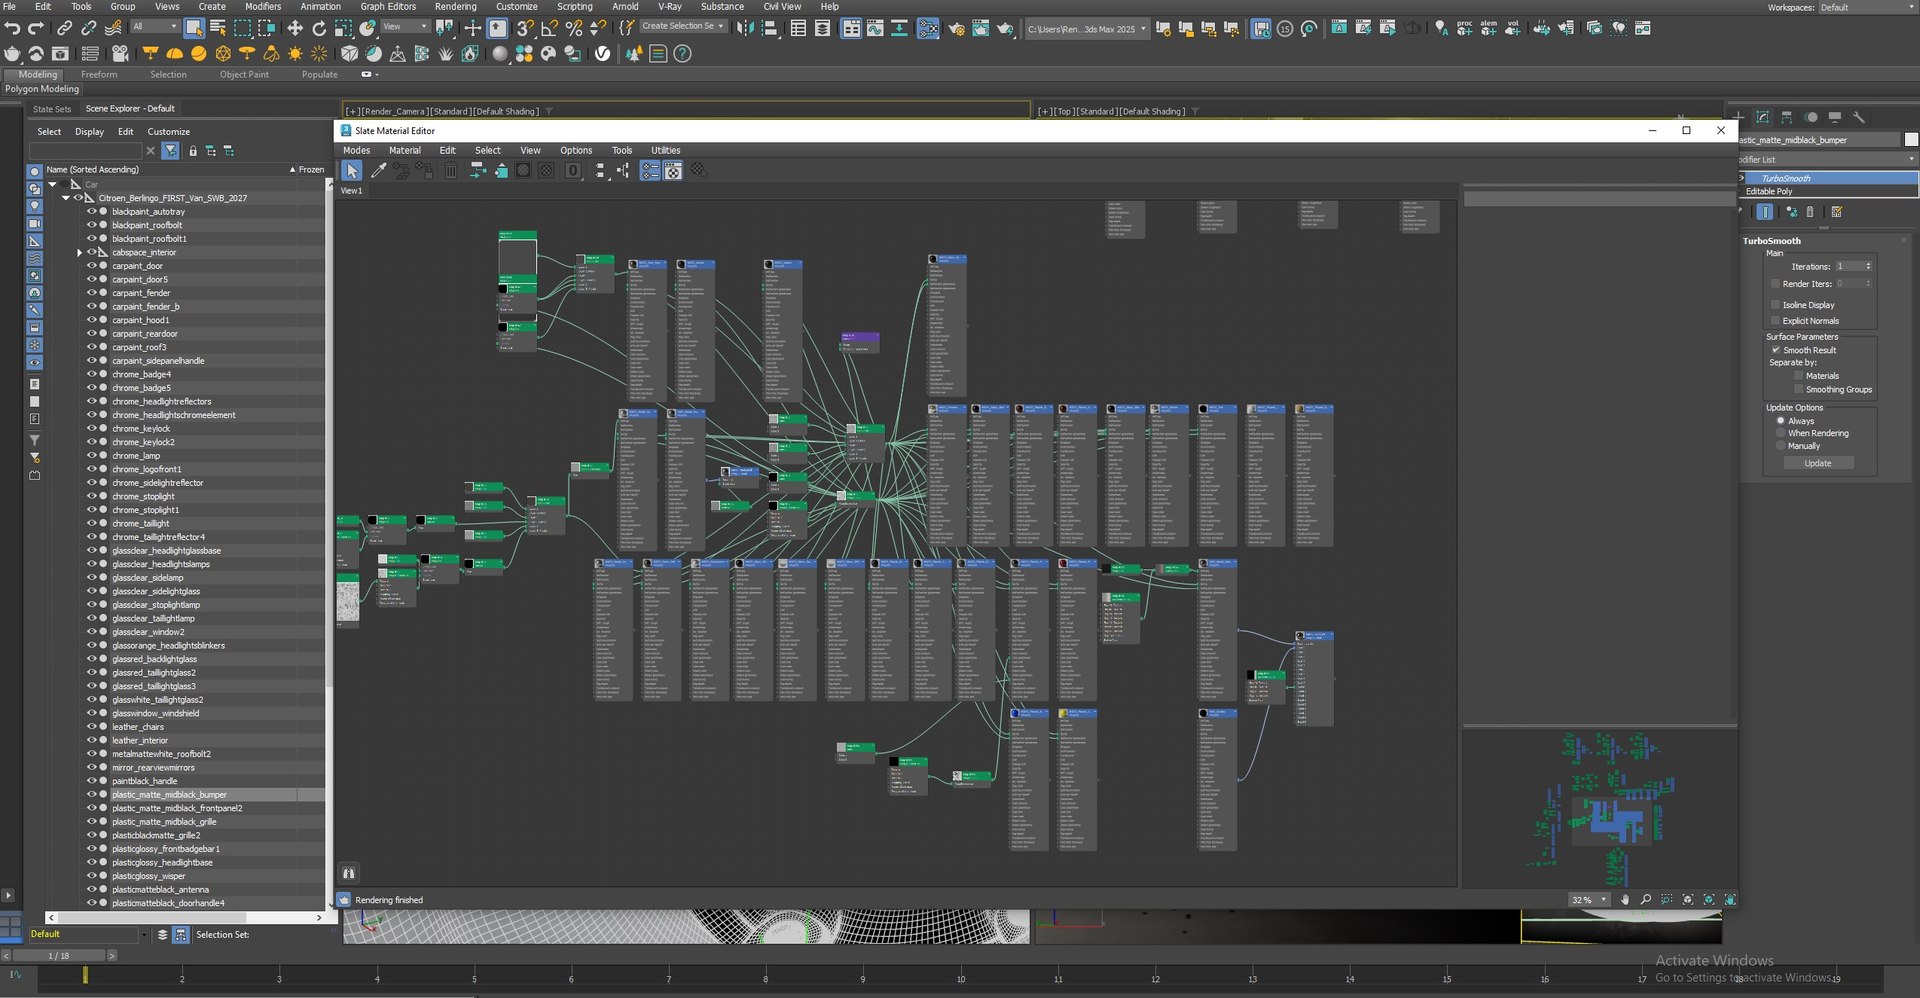Click the Mirror tool icon
Viewport: 1920px width, 998px height.
click(x=746, y=29)
